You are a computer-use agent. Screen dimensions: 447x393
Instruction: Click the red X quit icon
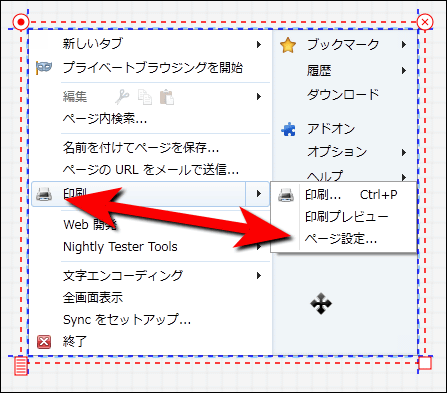(x=44, y=342)
